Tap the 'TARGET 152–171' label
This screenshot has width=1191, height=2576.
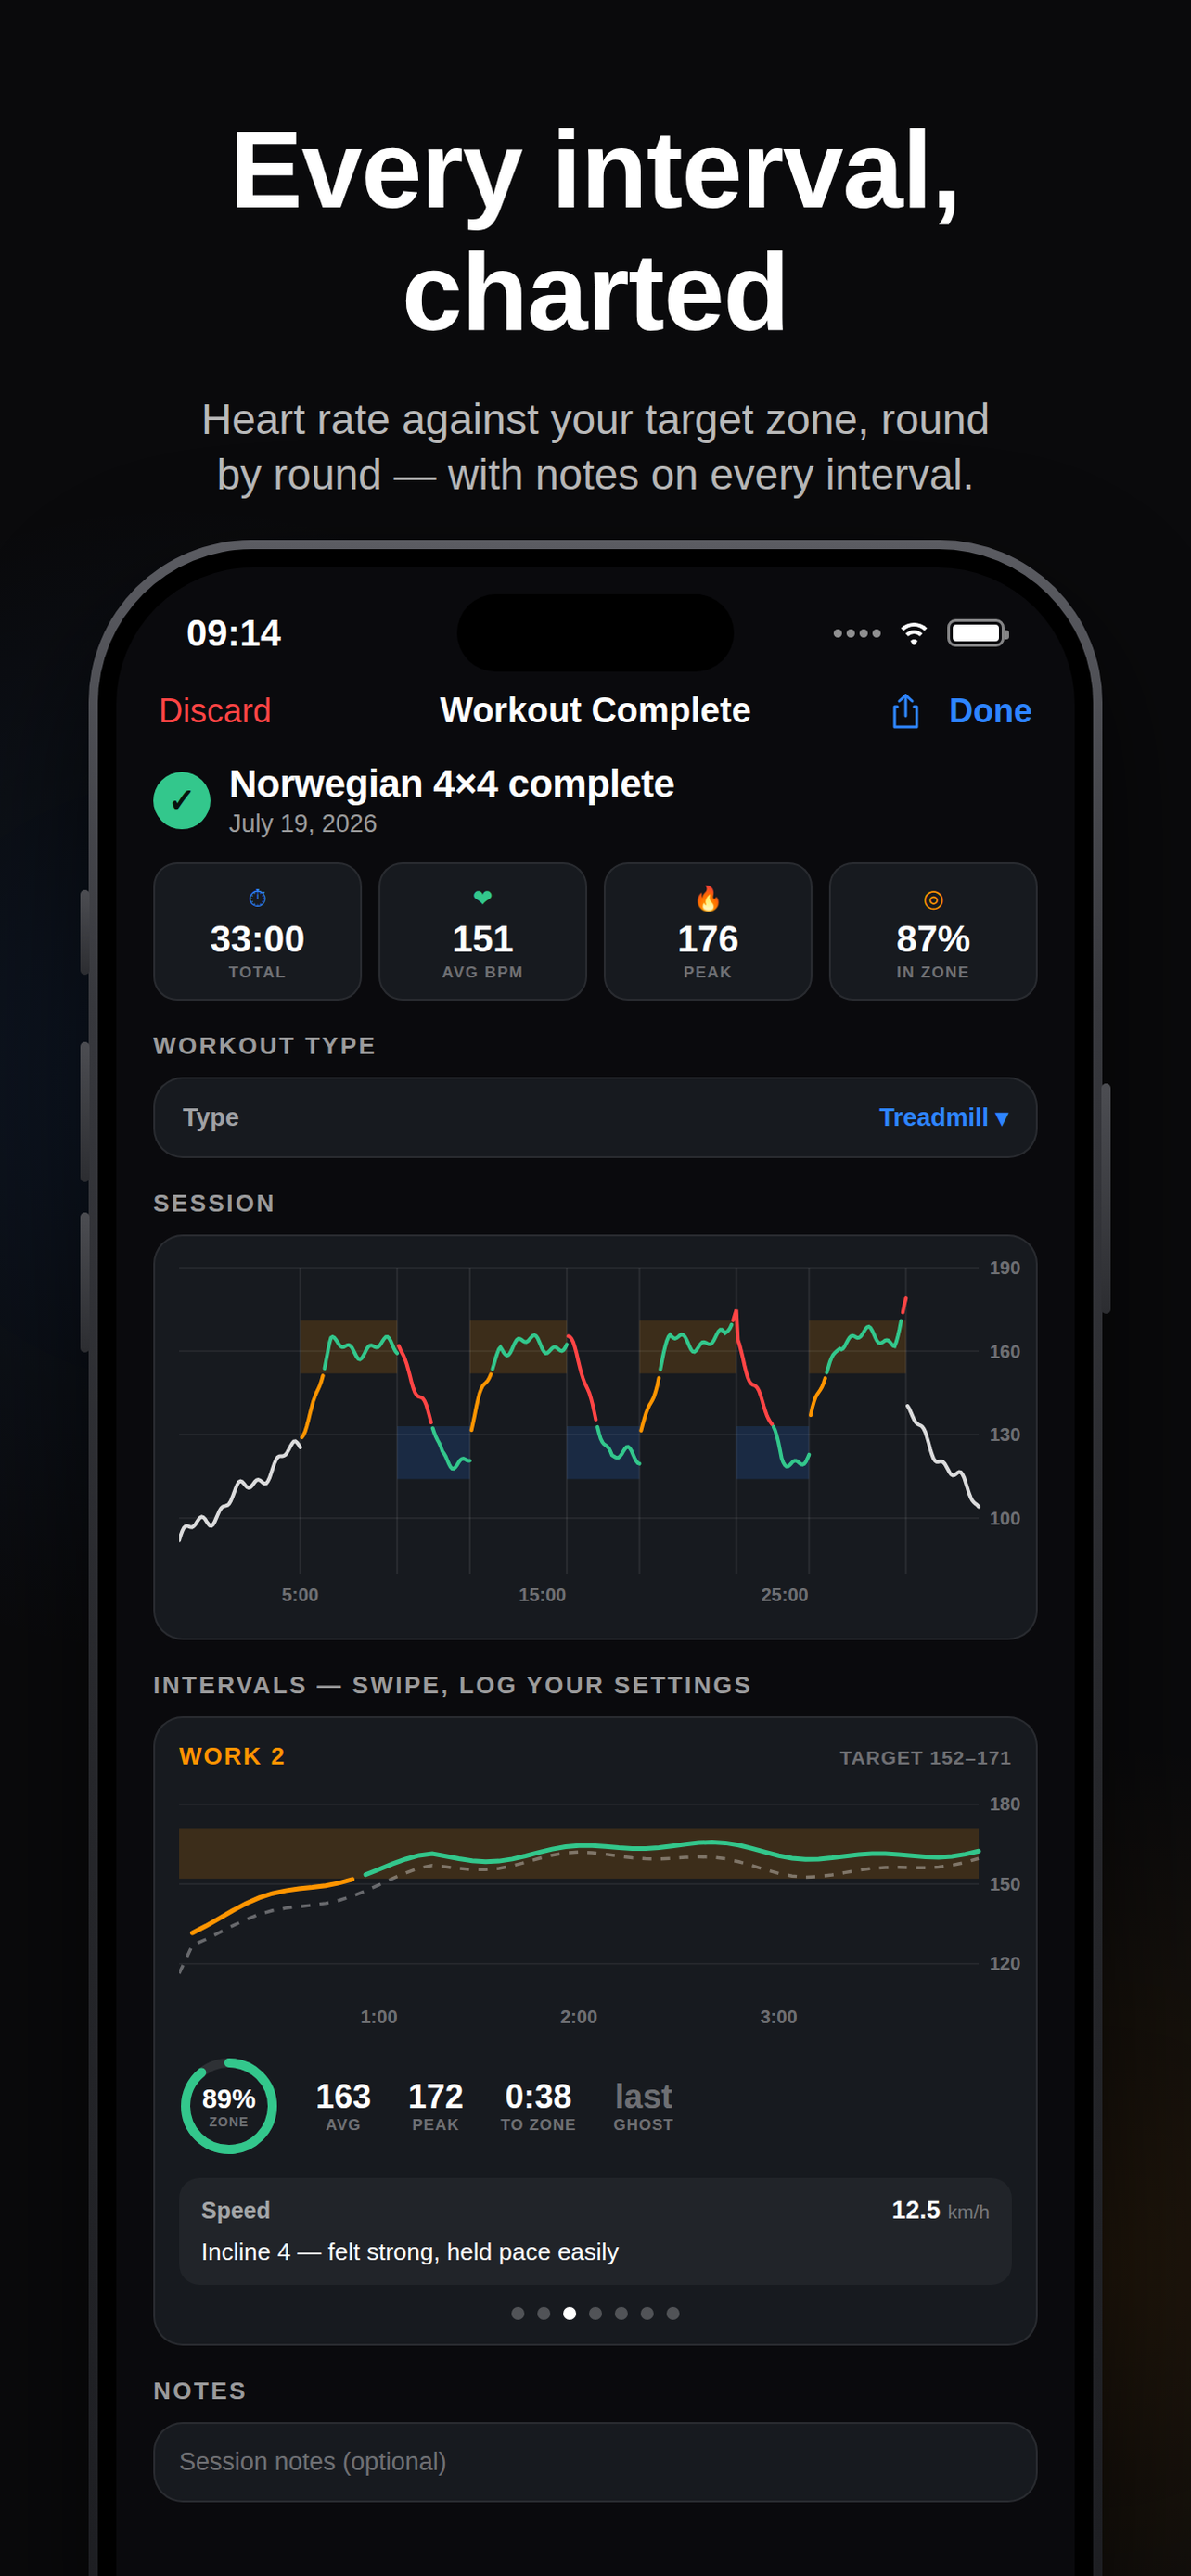click(x=925, y=1757)
